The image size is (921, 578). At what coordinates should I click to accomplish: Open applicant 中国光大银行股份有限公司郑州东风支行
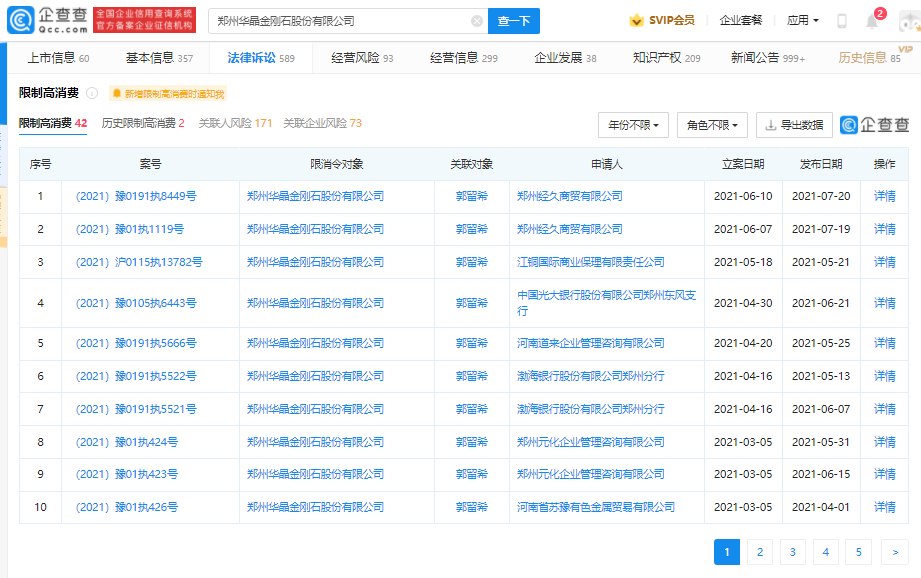[607, 303]
